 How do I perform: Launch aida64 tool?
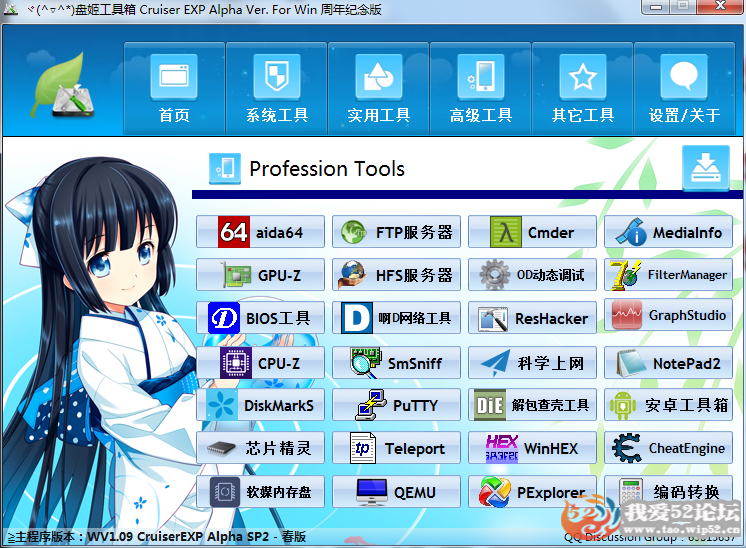[260, 232]
